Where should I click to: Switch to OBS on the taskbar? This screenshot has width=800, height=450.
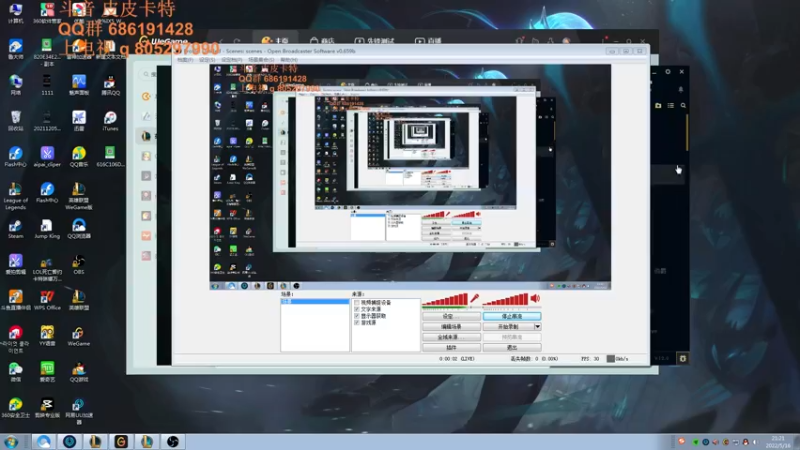coord(173,441)
